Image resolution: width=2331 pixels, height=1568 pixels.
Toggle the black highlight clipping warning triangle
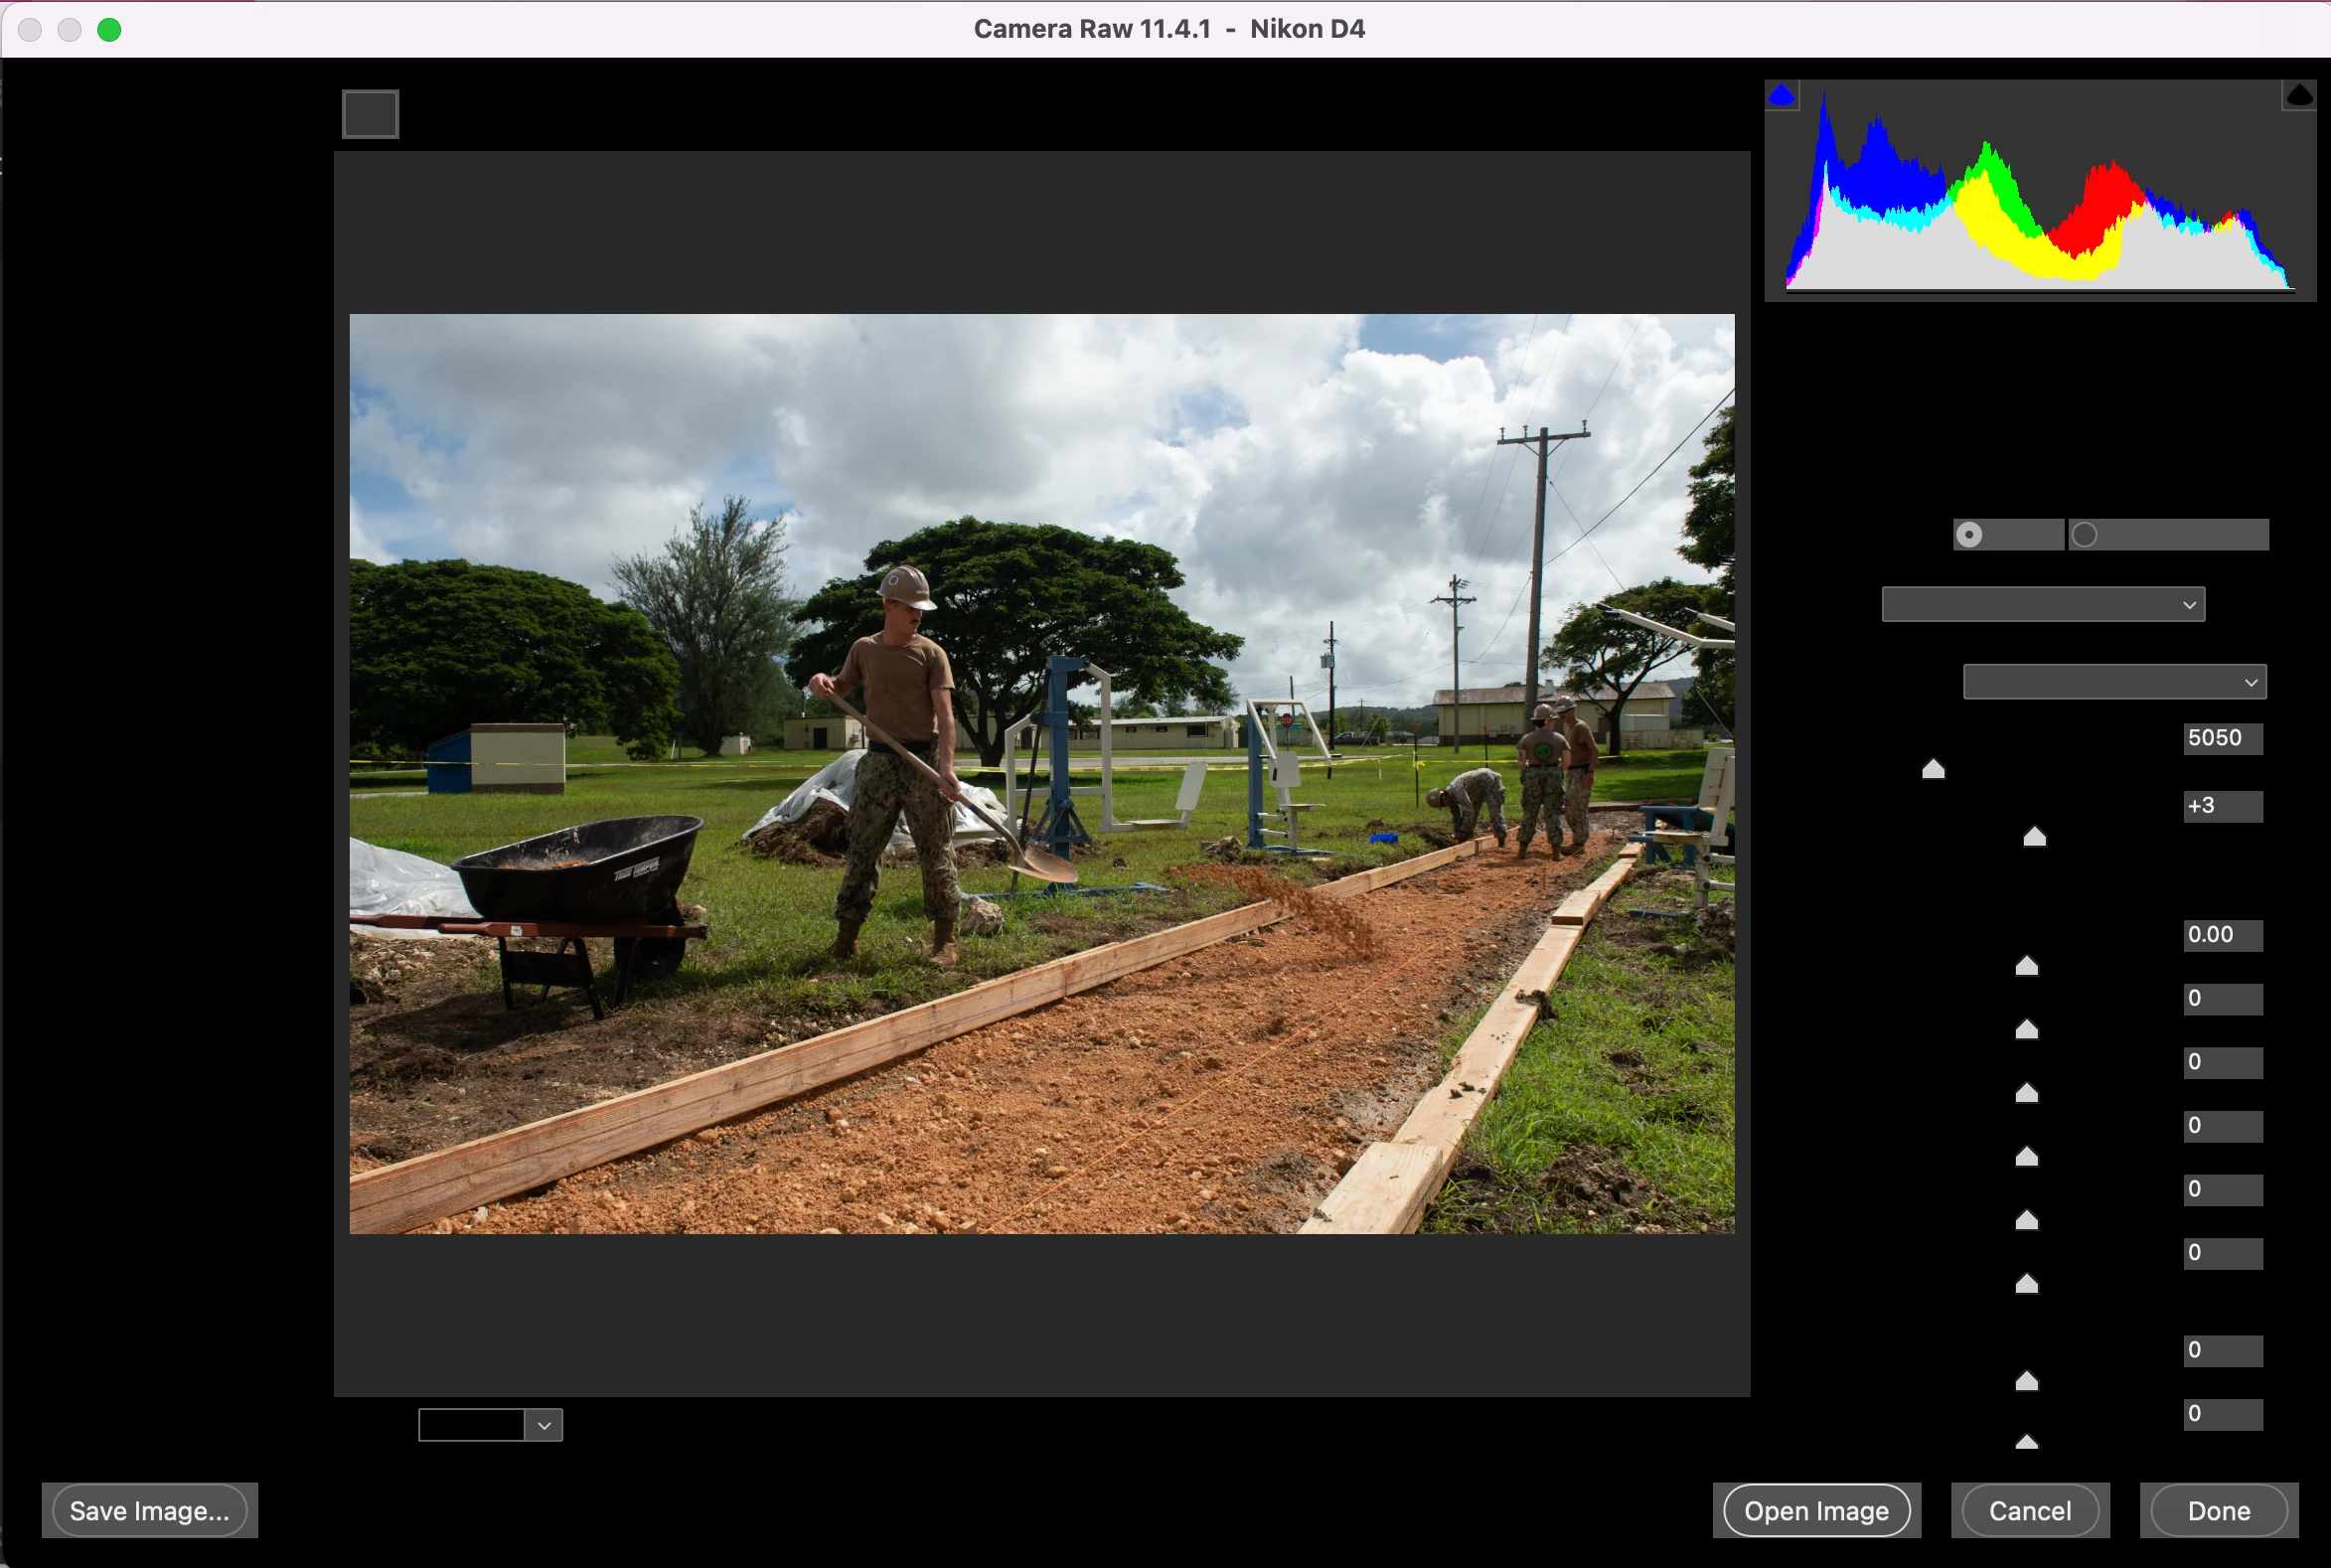coord(2299,96)
